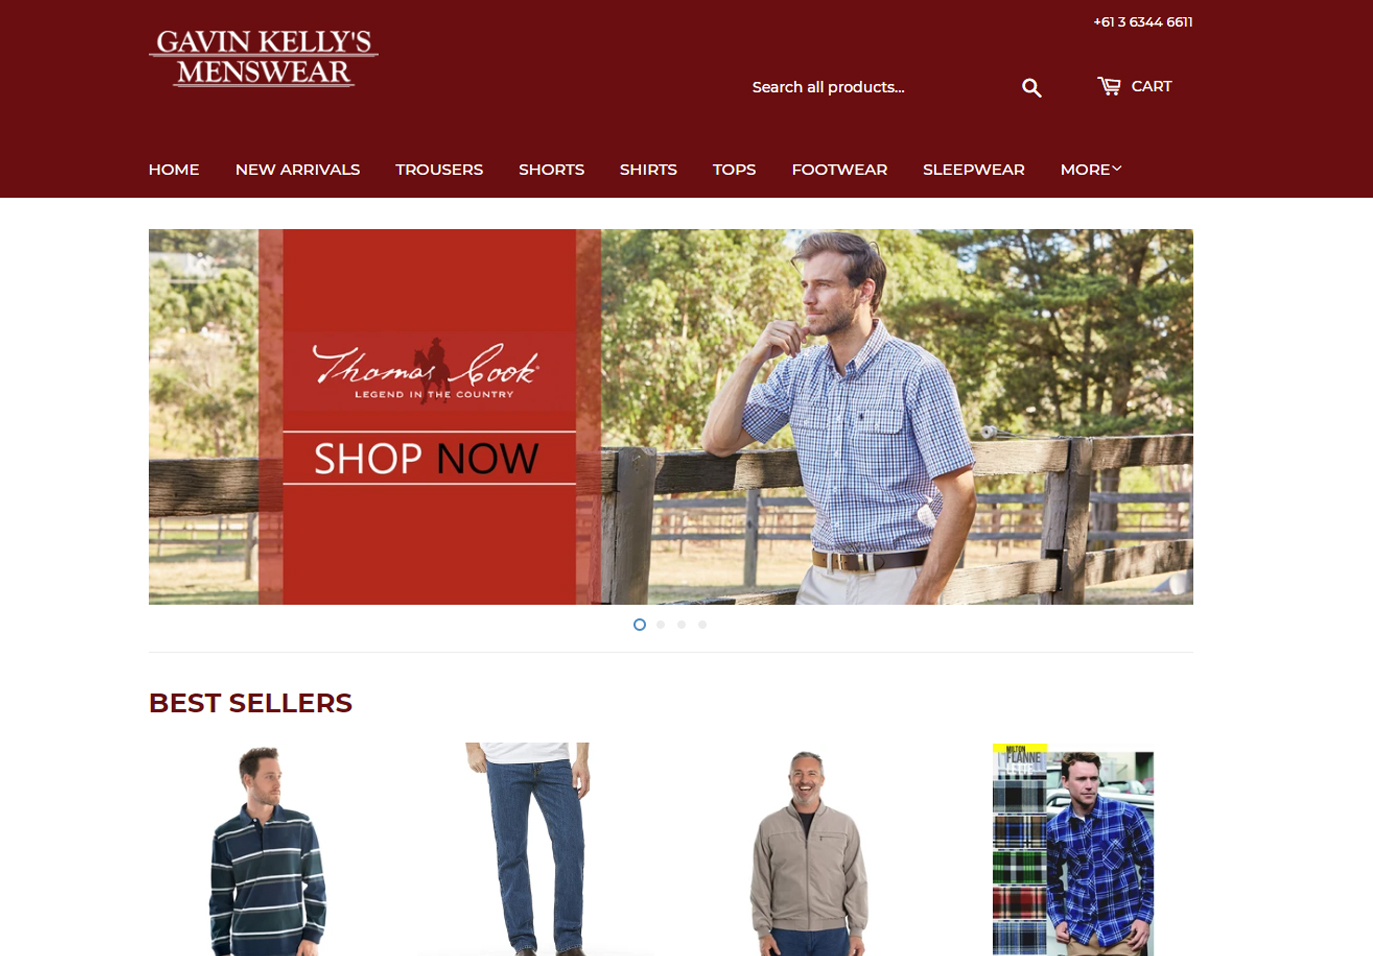Click the search magnifier icon
Image resolution: width=1373 pixels, height=956 pixels.
1031,88
